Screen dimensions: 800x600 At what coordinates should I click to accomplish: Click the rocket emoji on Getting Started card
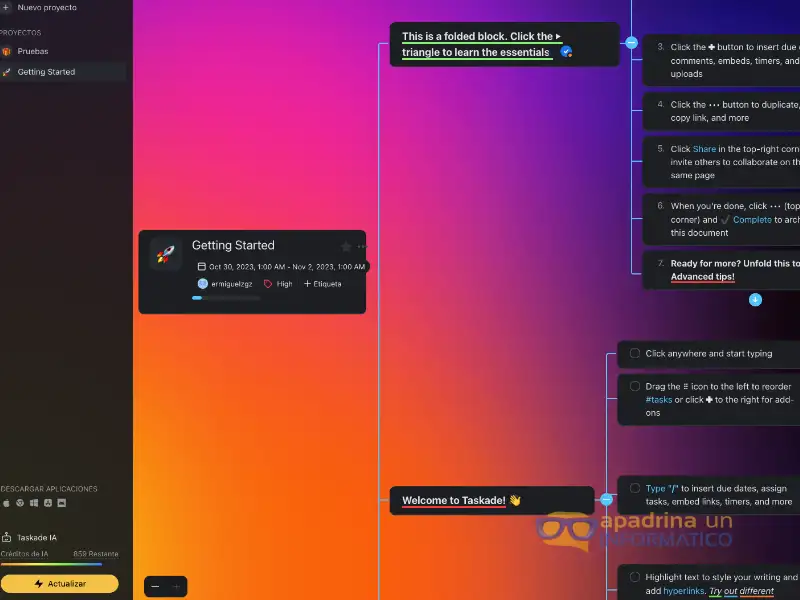tap(165, 254)
